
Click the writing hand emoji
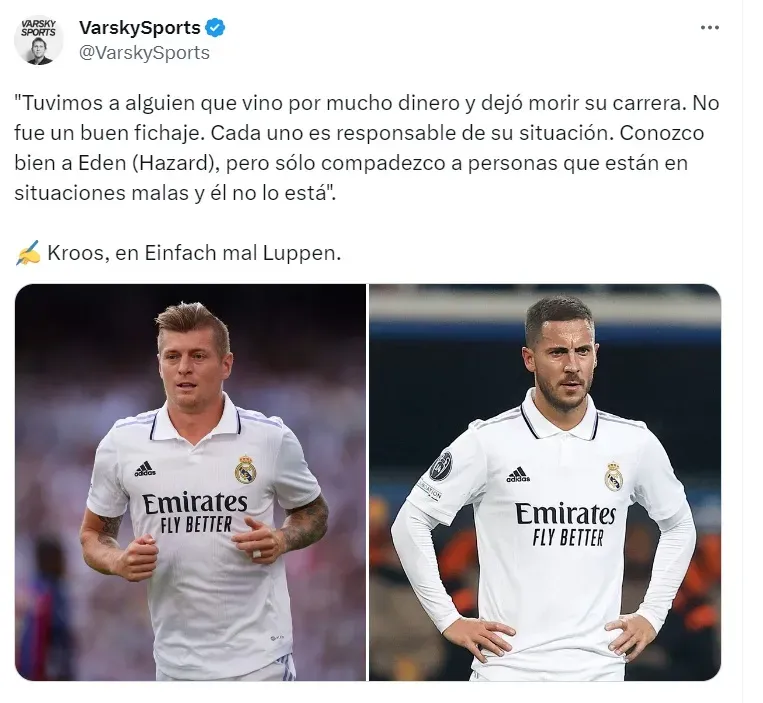point(28,253)
